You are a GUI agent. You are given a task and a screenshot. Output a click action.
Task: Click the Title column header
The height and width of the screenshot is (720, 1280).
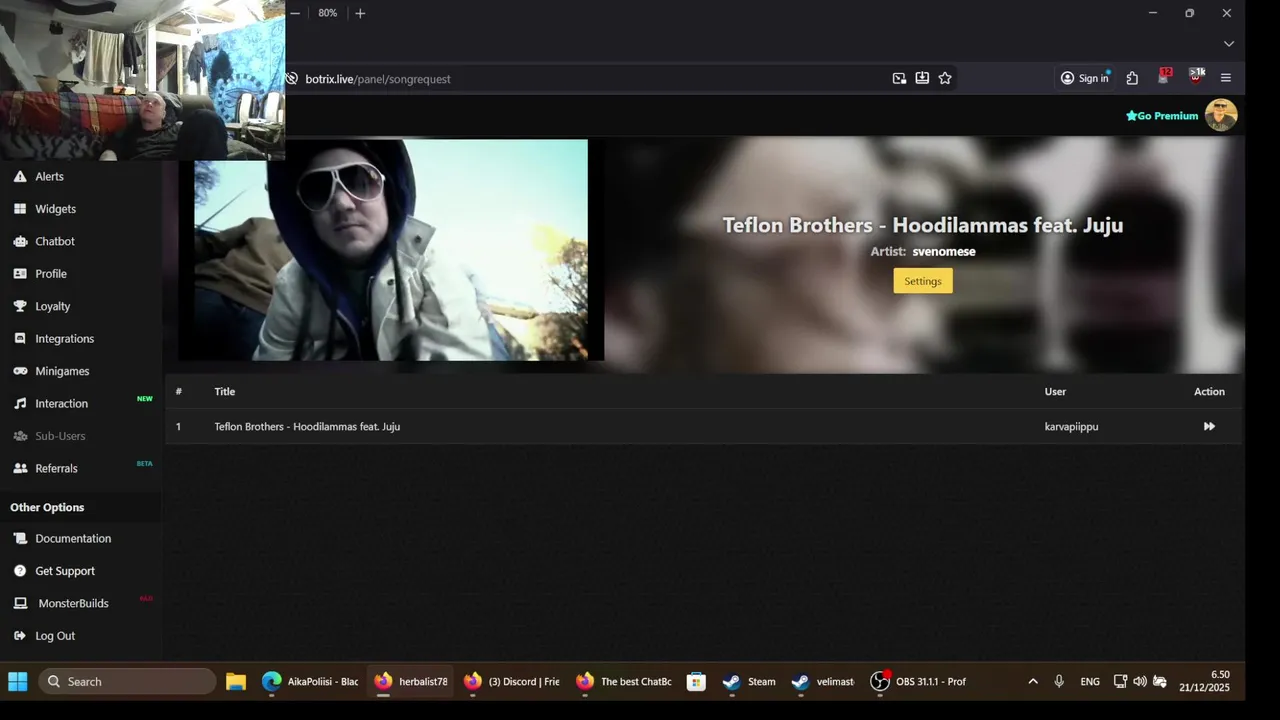(224, 392)
